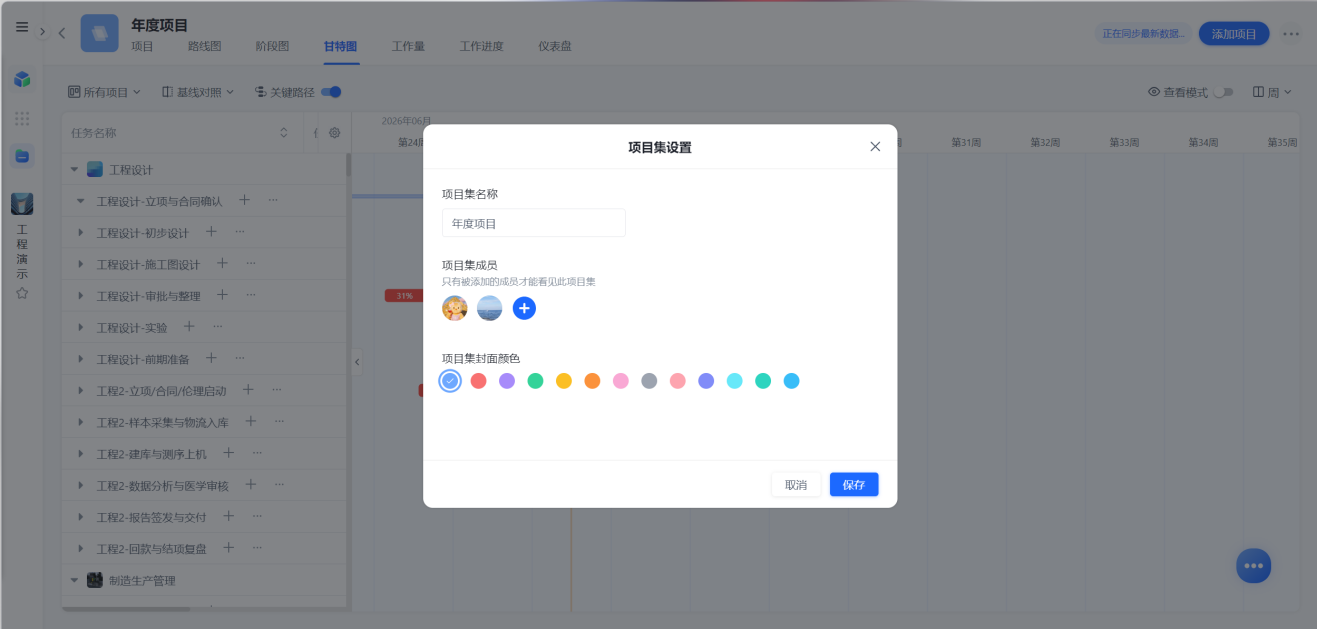Open more options for 工程2-回款与结项复盘

(x=257, y=547)
